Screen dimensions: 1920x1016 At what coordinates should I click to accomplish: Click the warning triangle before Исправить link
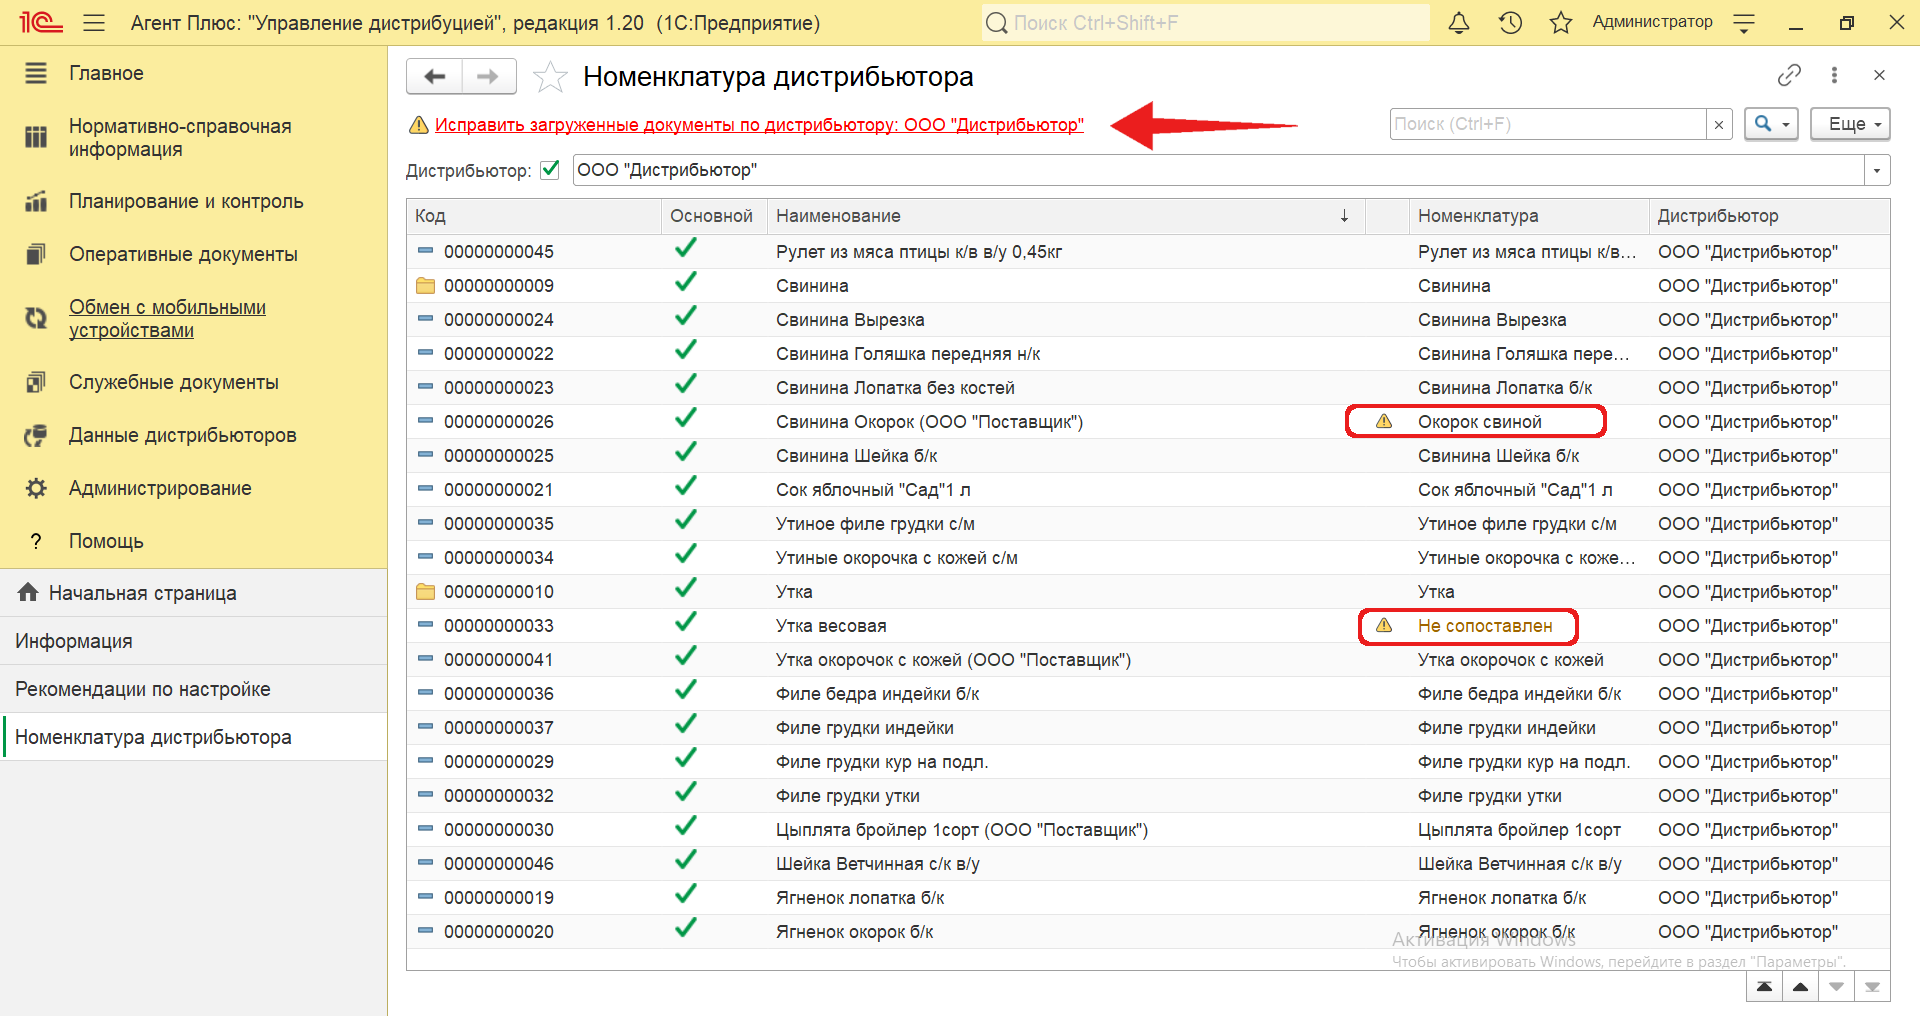tap(418, 125)
